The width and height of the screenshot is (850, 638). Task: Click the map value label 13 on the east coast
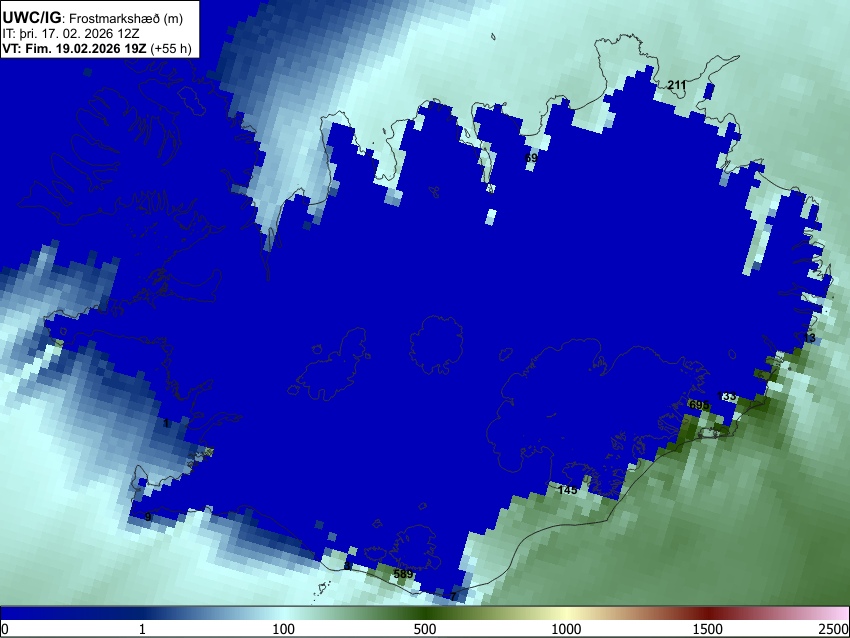(809, 338)
